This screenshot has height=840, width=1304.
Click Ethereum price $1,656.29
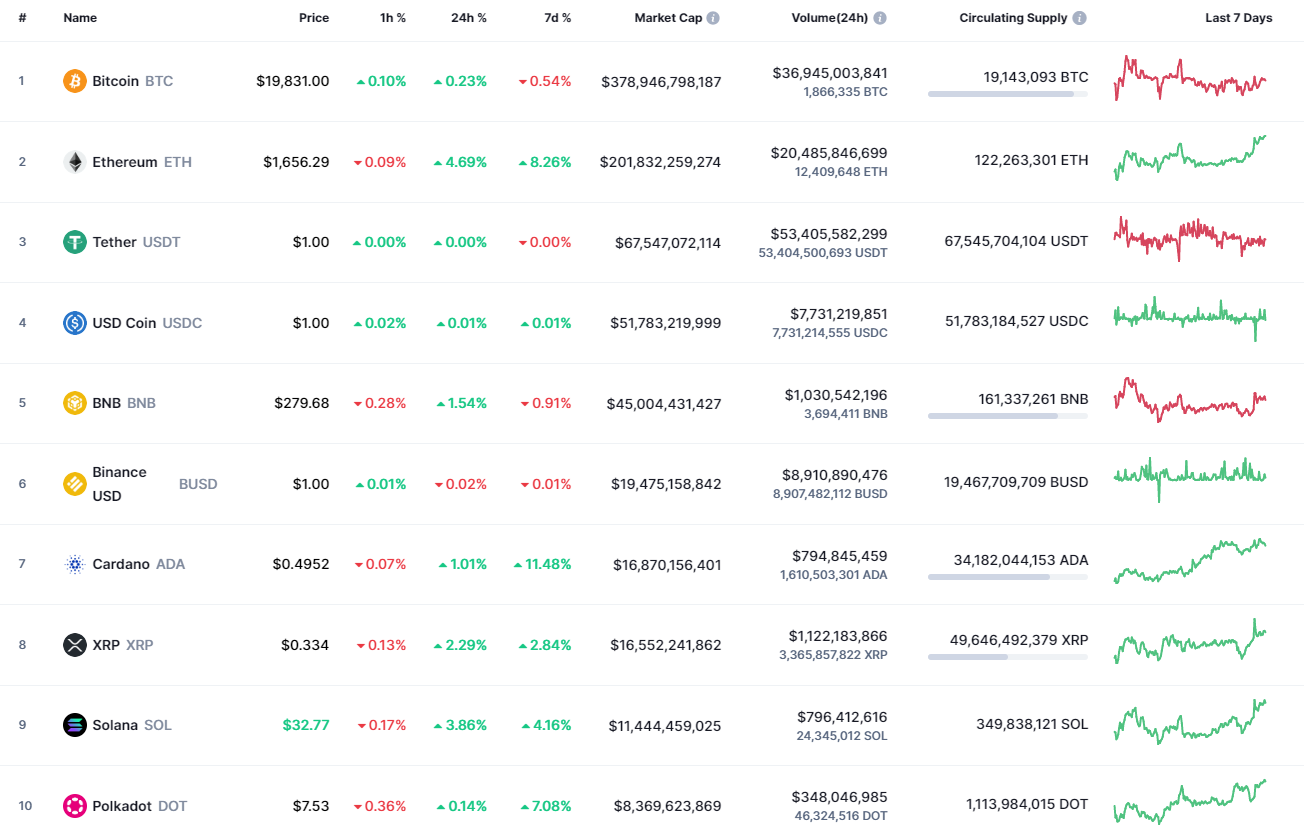(296, 162)
